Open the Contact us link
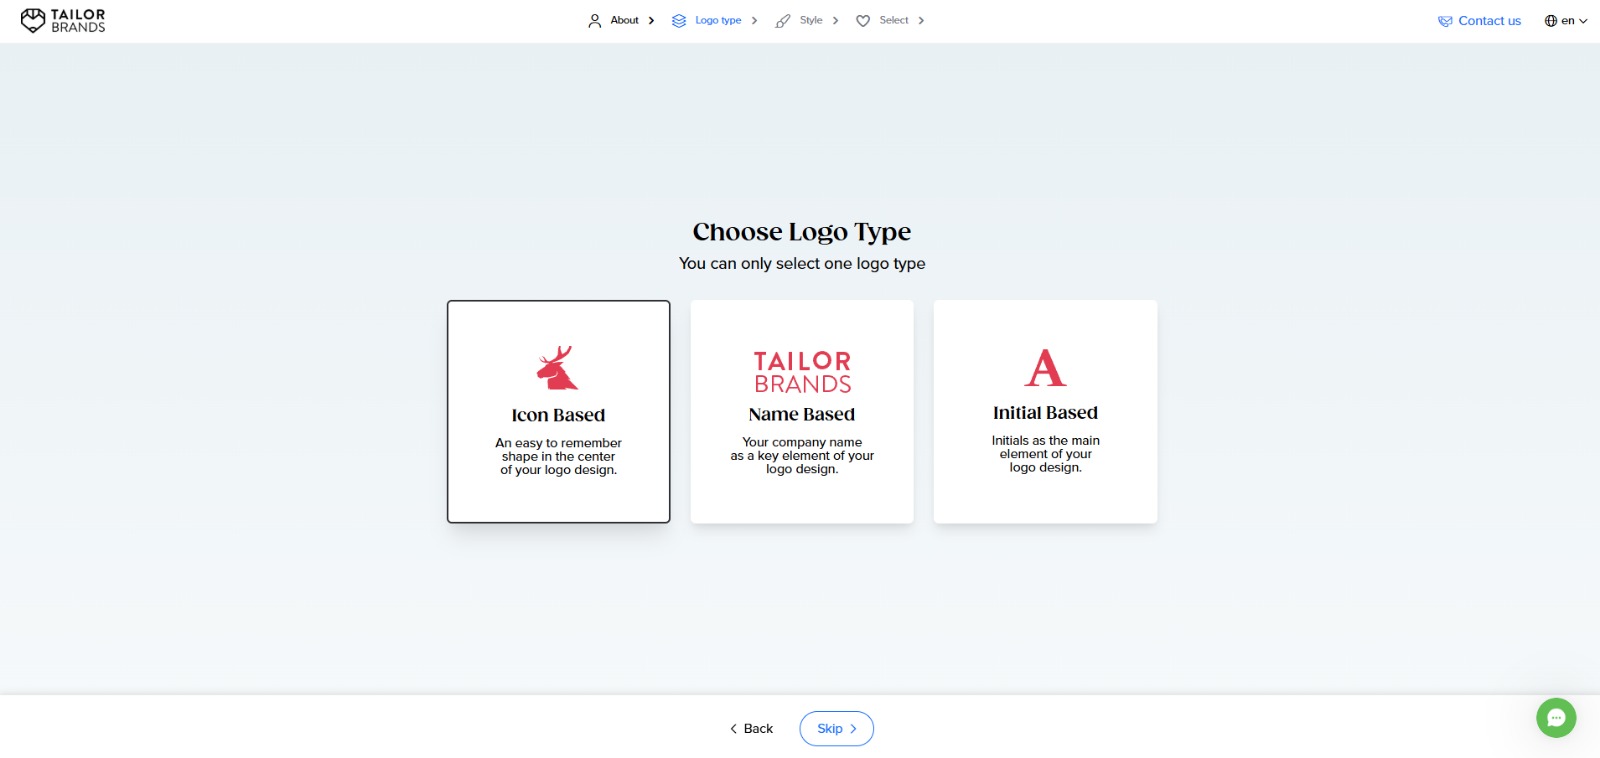1600x758 pixels. (x=1489, y=21)
